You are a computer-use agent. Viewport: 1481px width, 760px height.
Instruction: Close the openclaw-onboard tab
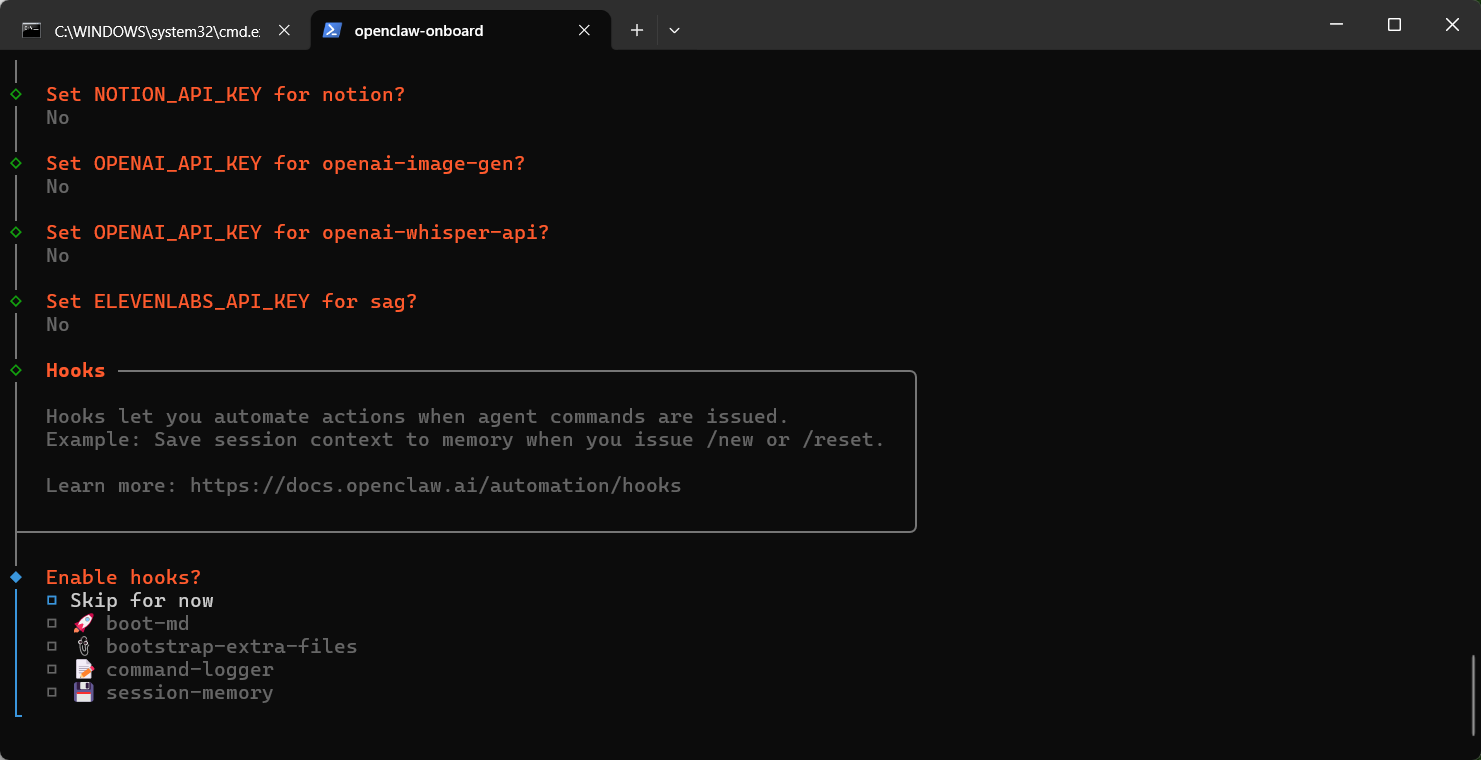click(585, 30)
